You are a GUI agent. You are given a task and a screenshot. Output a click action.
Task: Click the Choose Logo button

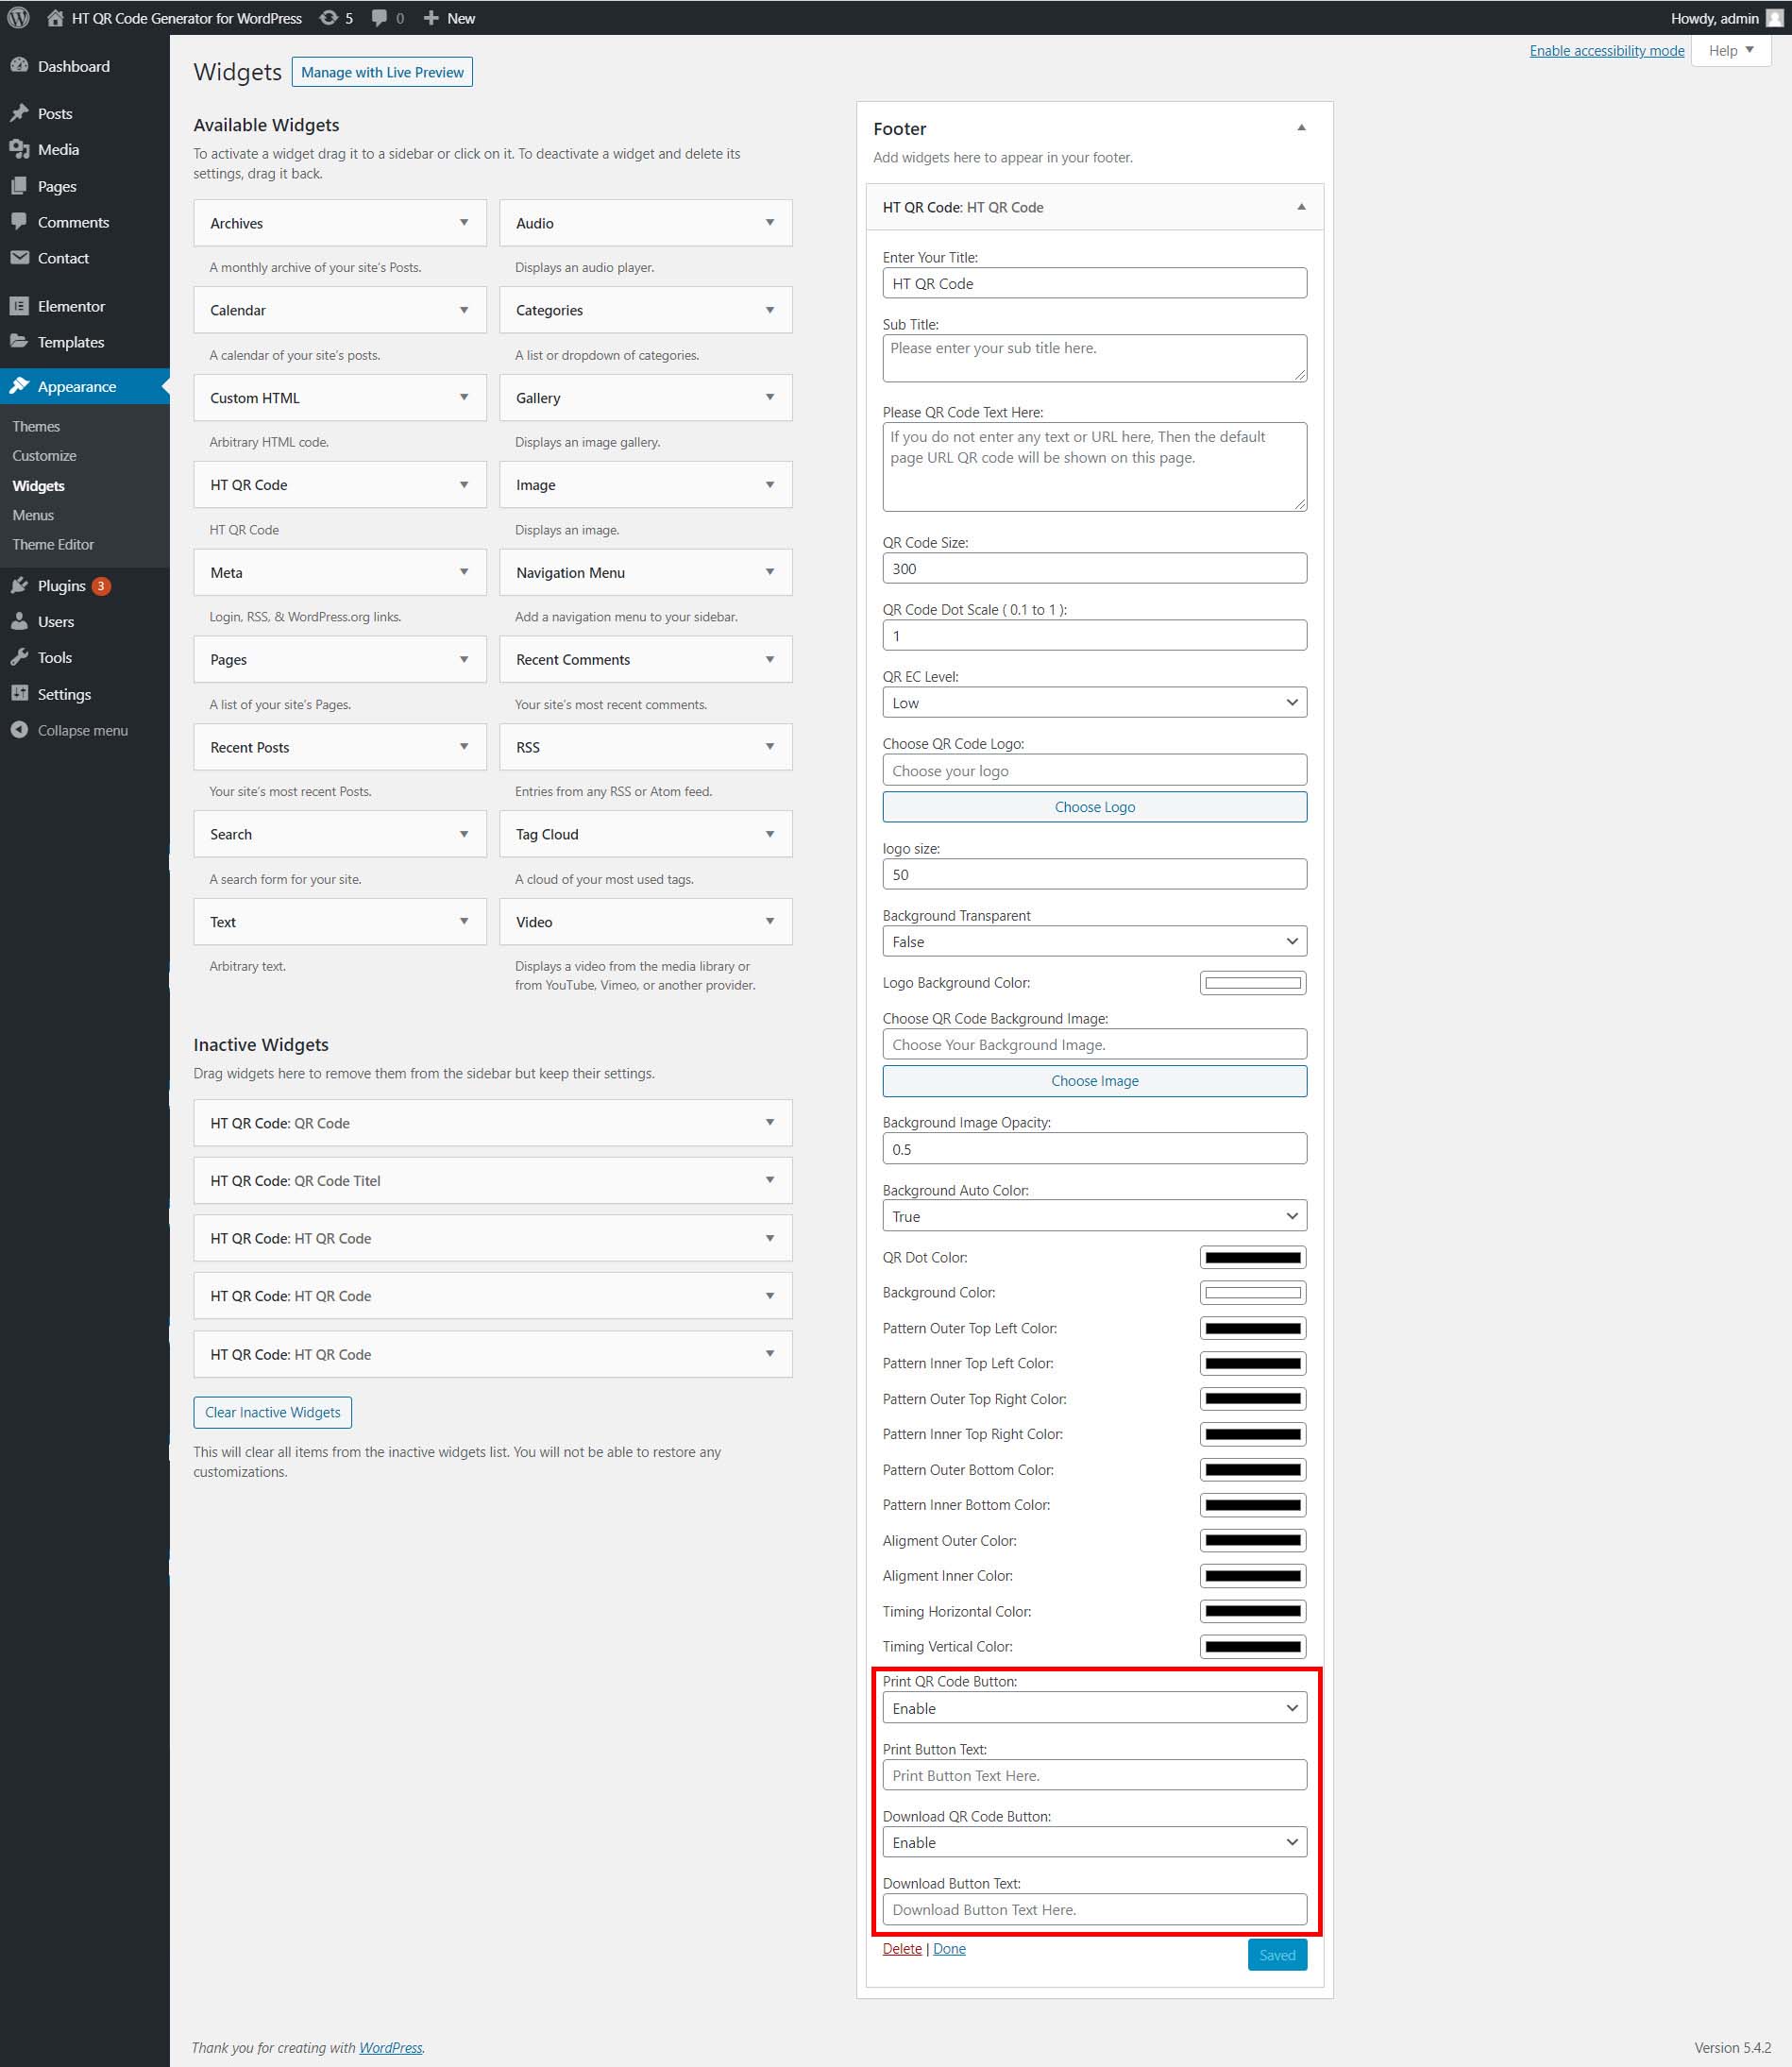pos(1094,807)
